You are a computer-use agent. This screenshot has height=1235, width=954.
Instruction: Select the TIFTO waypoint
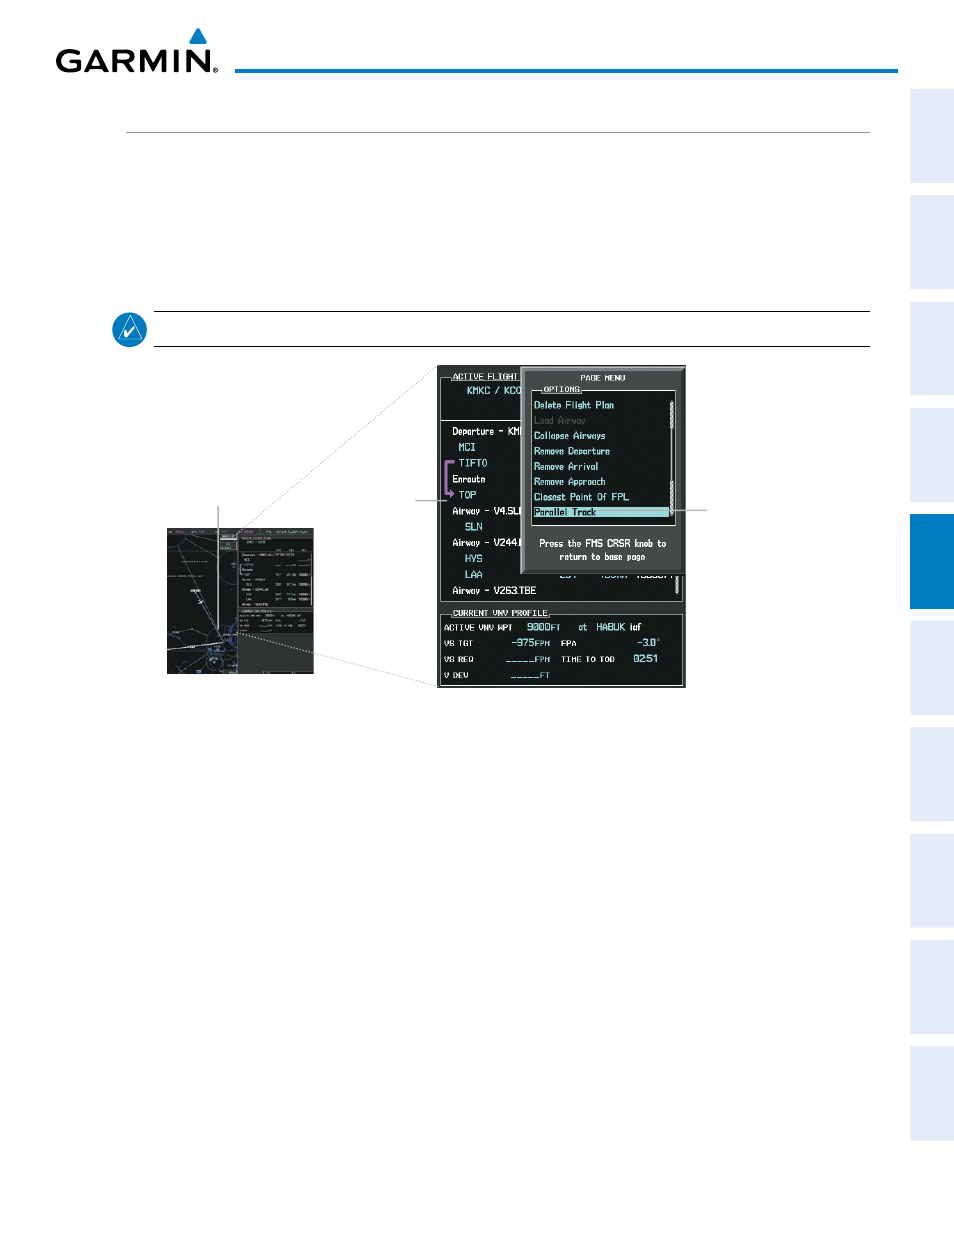click(473, 463)
